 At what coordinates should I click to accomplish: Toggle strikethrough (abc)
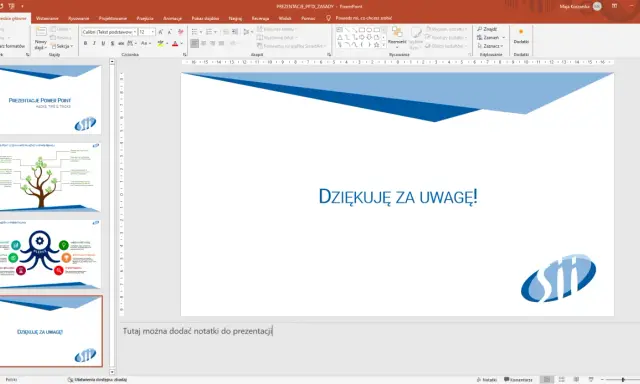click(x=121, y=43)
